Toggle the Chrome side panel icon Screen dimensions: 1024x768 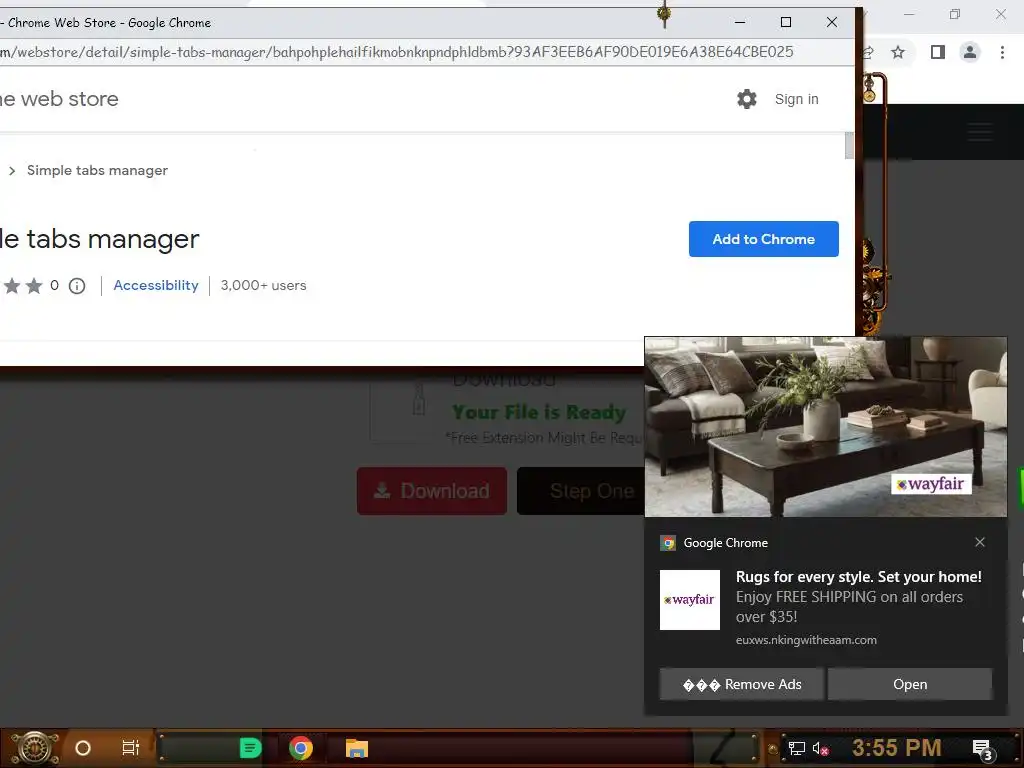click(x=938, y=52)
